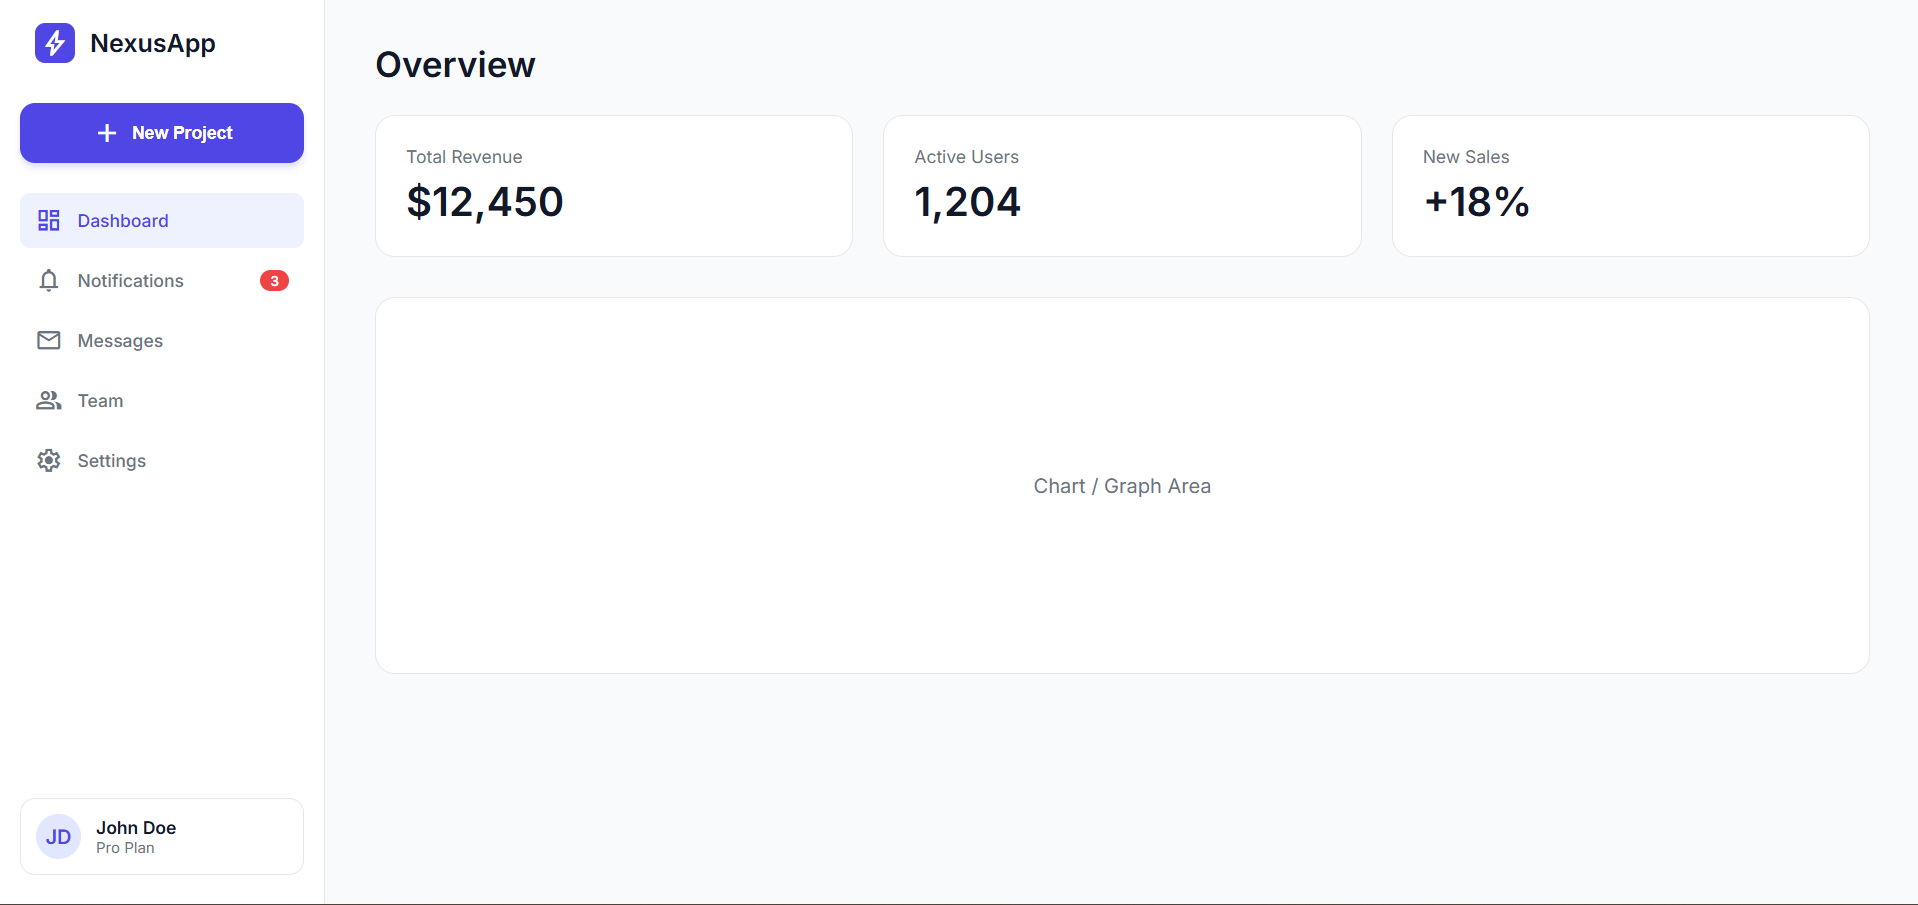Click the red notification count badge
The height and width of the screenshot is (905, 1918).
tap(274, 281)
